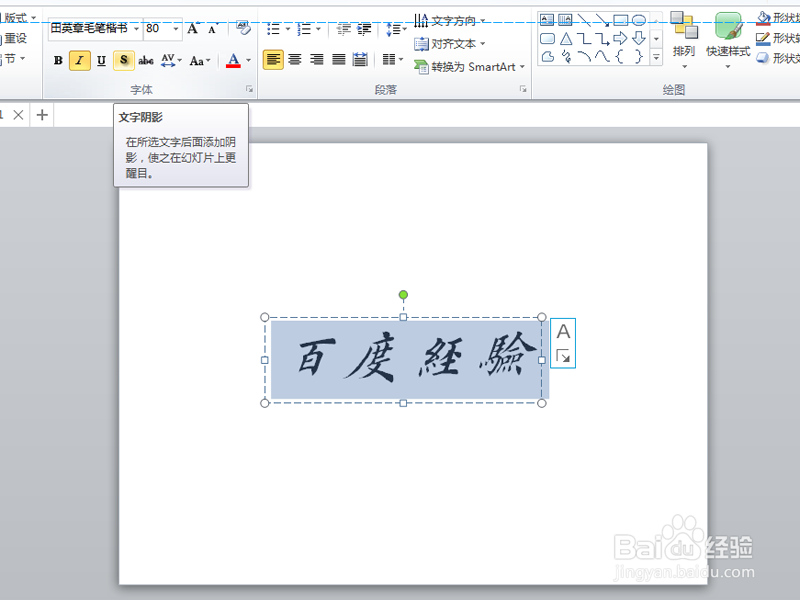Toggle bold formatting
This screenshot has height=600, width=800.
(x=58, y=60)
